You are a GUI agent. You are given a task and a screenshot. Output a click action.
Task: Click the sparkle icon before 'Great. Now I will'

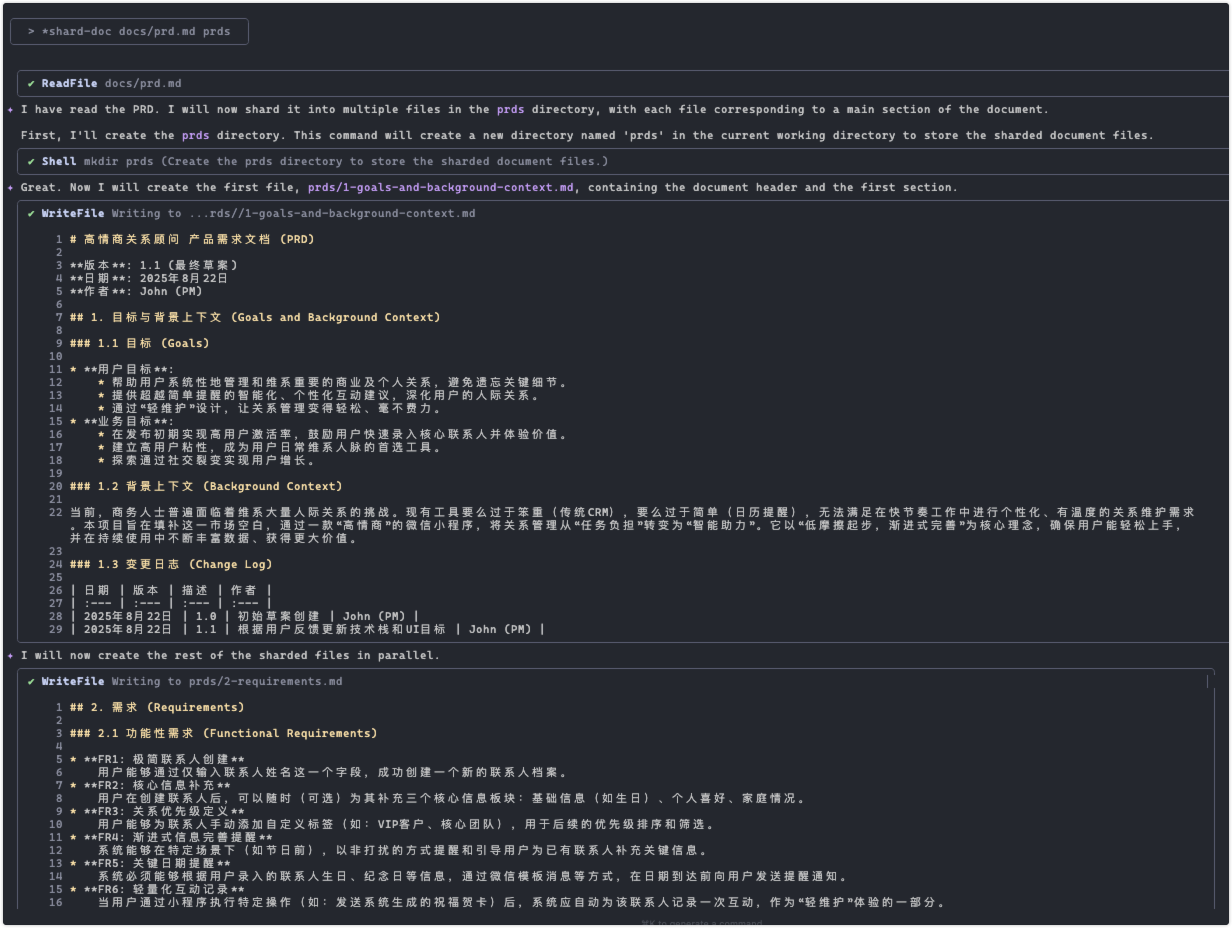click(10, 188)
